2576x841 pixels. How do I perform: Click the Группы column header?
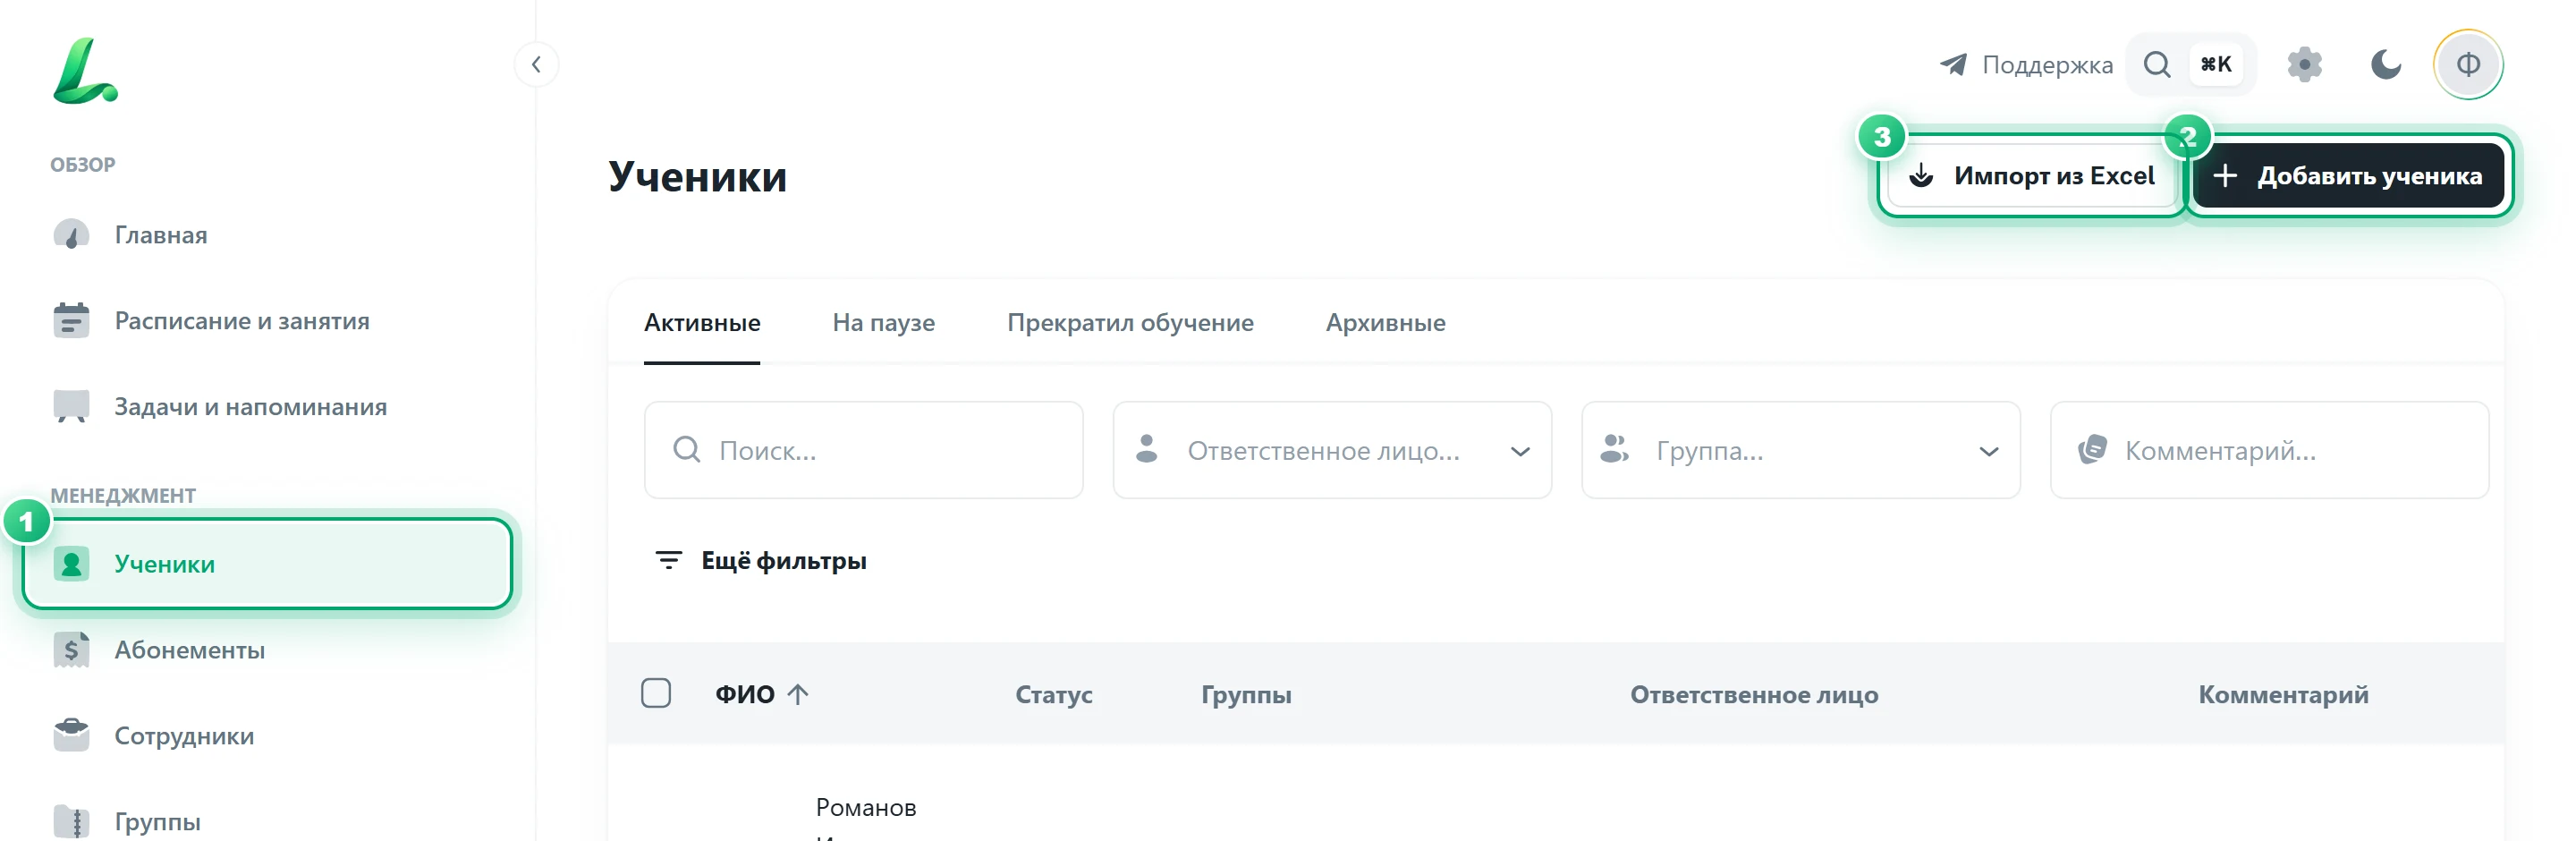coord(1246,695)
